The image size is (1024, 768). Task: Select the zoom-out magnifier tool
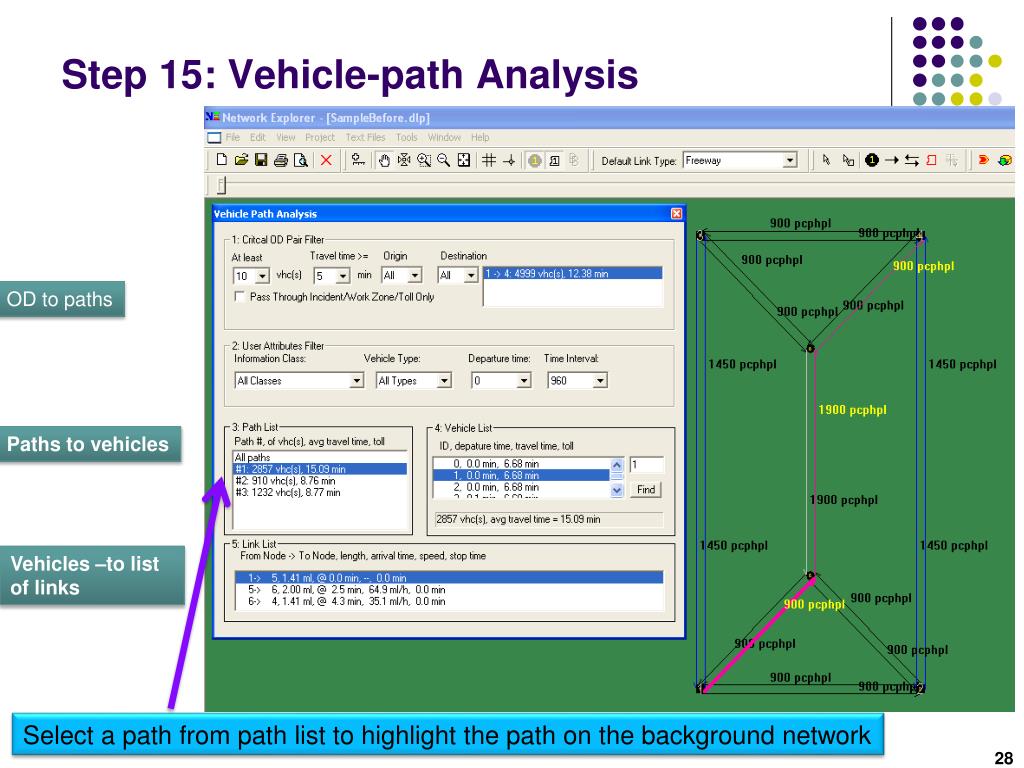coord(443,160)
